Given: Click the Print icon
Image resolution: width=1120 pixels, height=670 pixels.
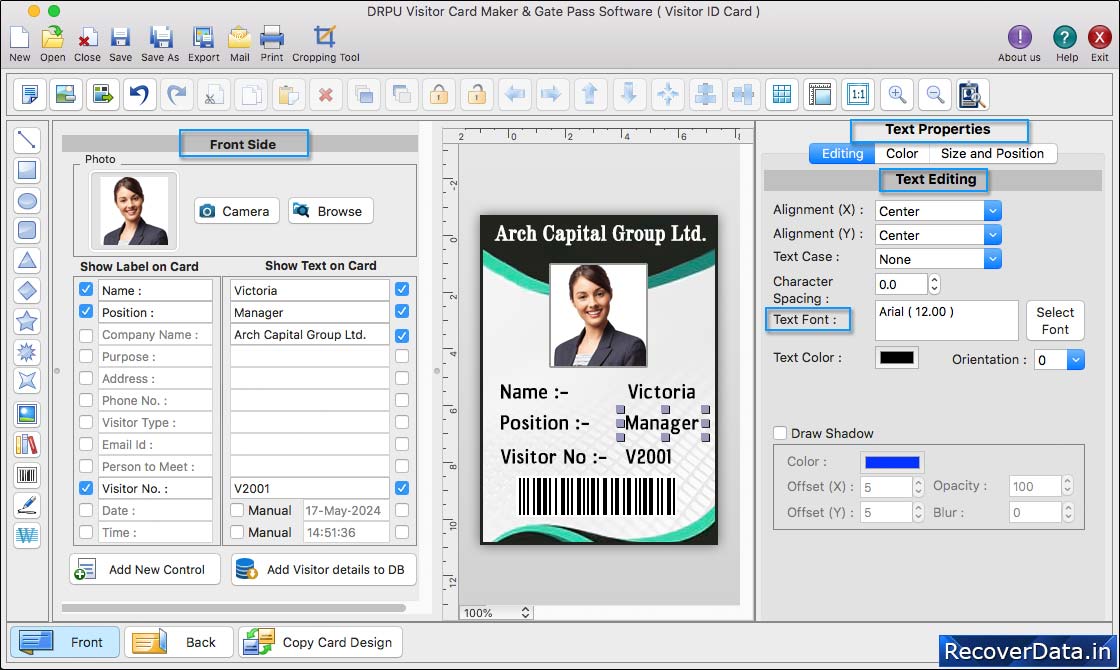Looking at the screenshot, I should point(271,37).
